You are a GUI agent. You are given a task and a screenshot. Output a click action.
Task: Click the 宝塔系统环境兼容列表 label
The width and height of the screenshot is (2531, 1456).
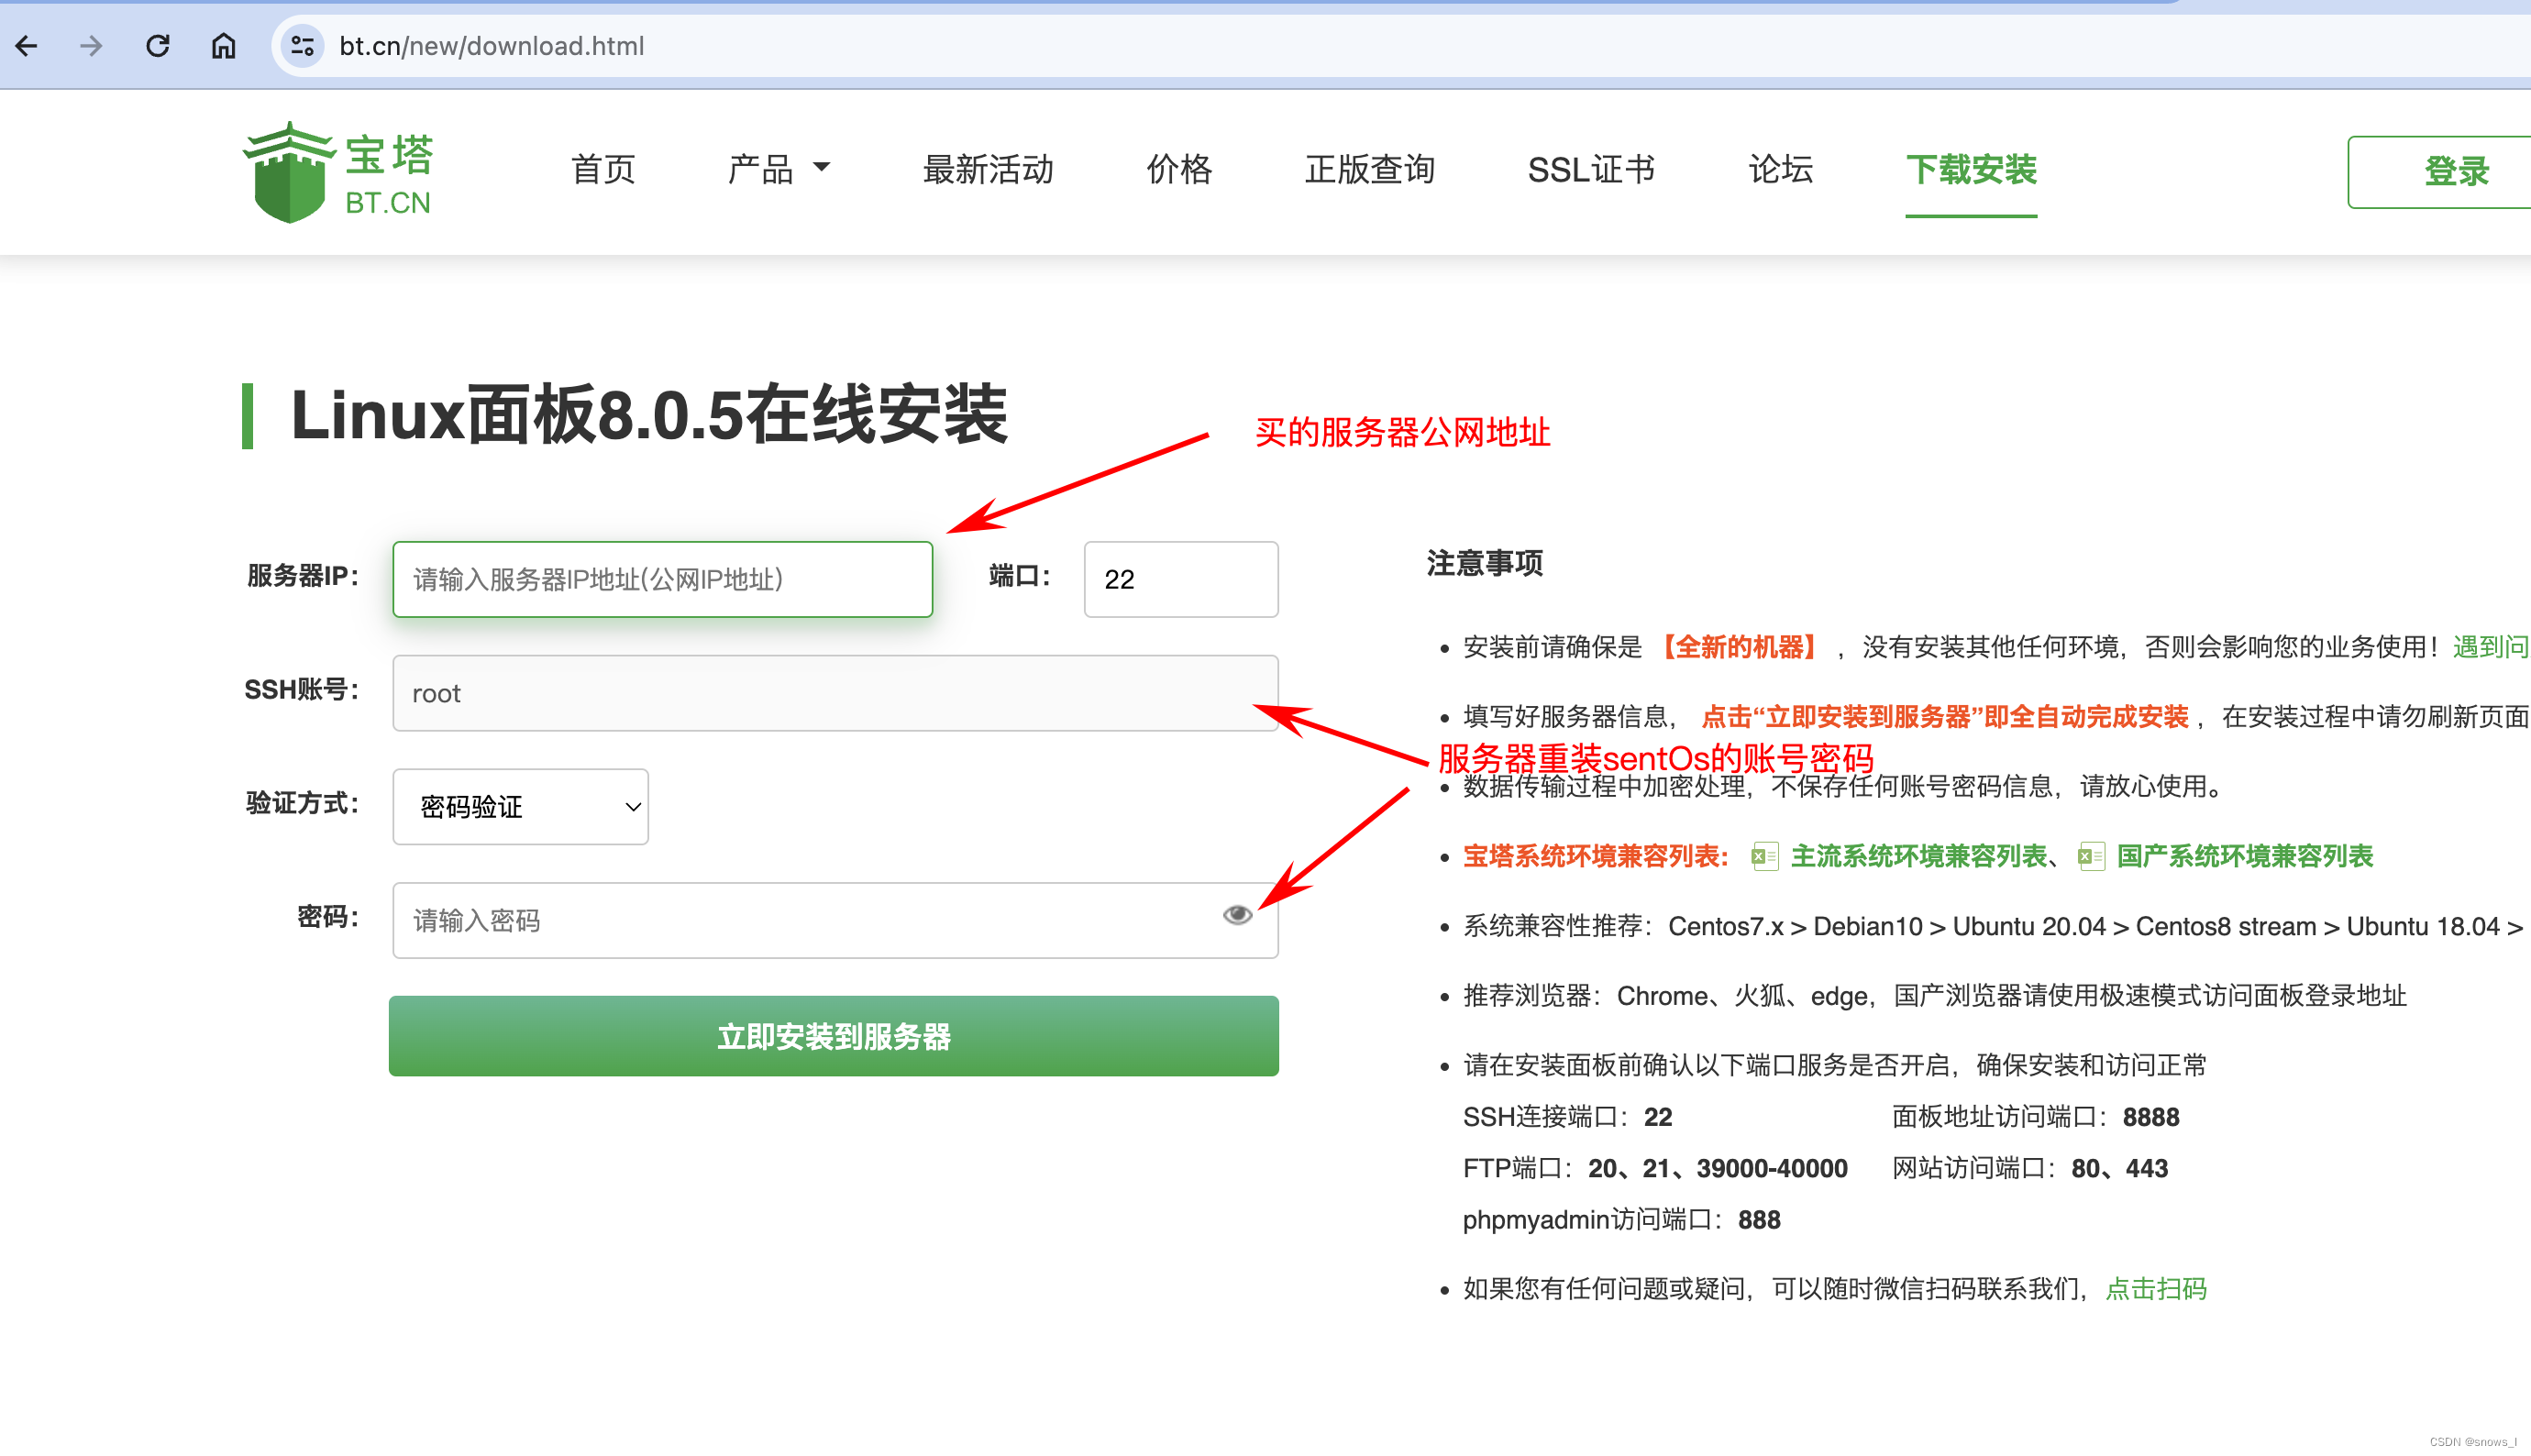point(1595,856)
